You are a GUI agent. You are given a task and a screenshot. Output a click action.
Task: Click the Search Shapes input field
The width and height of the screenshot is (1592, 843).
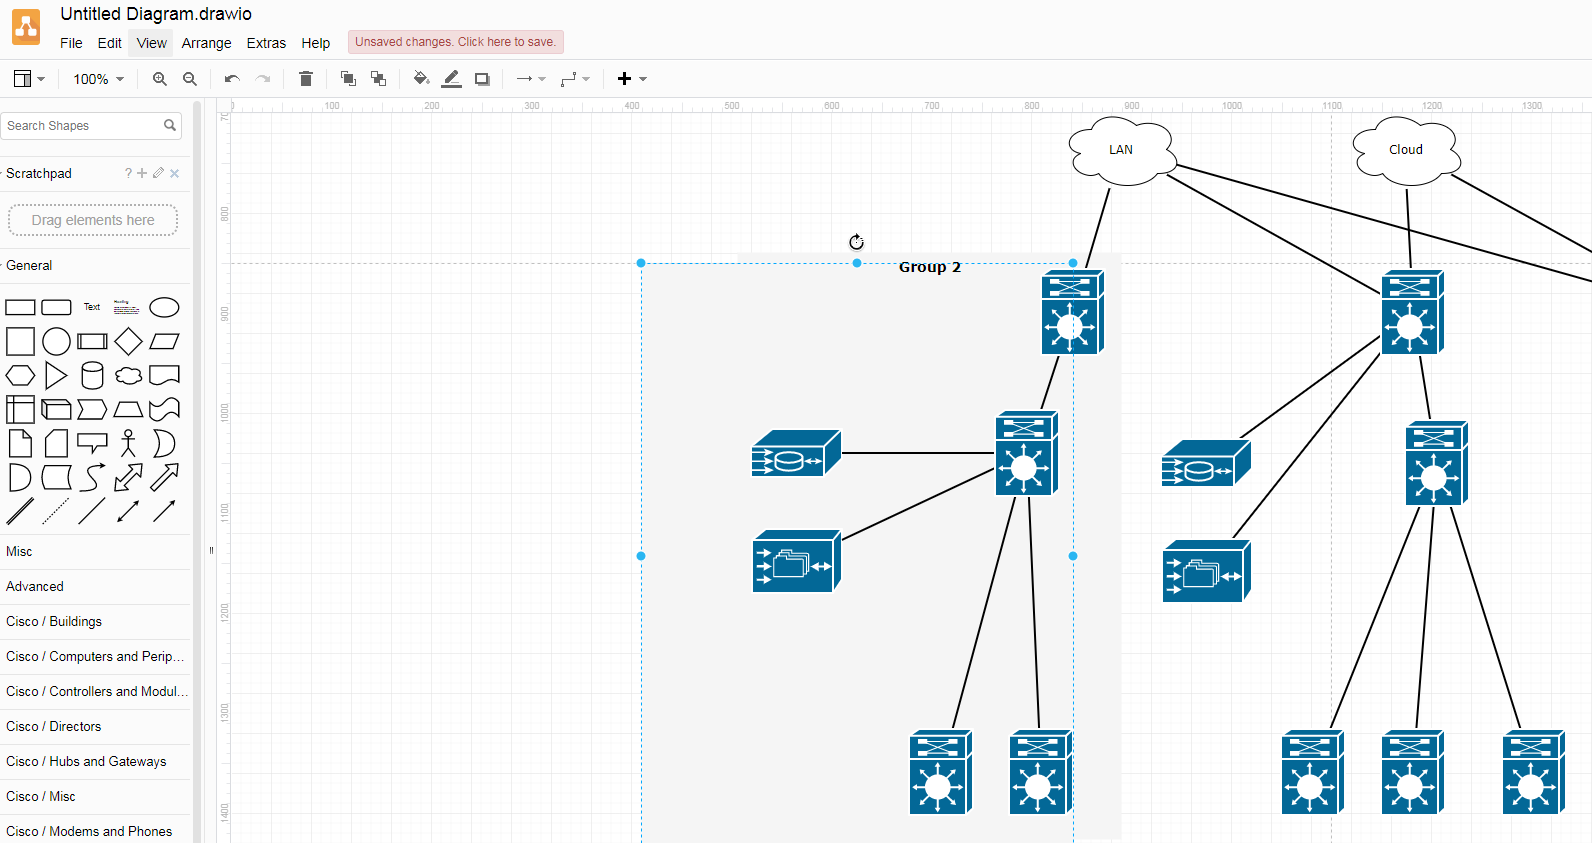coord(82,126)
